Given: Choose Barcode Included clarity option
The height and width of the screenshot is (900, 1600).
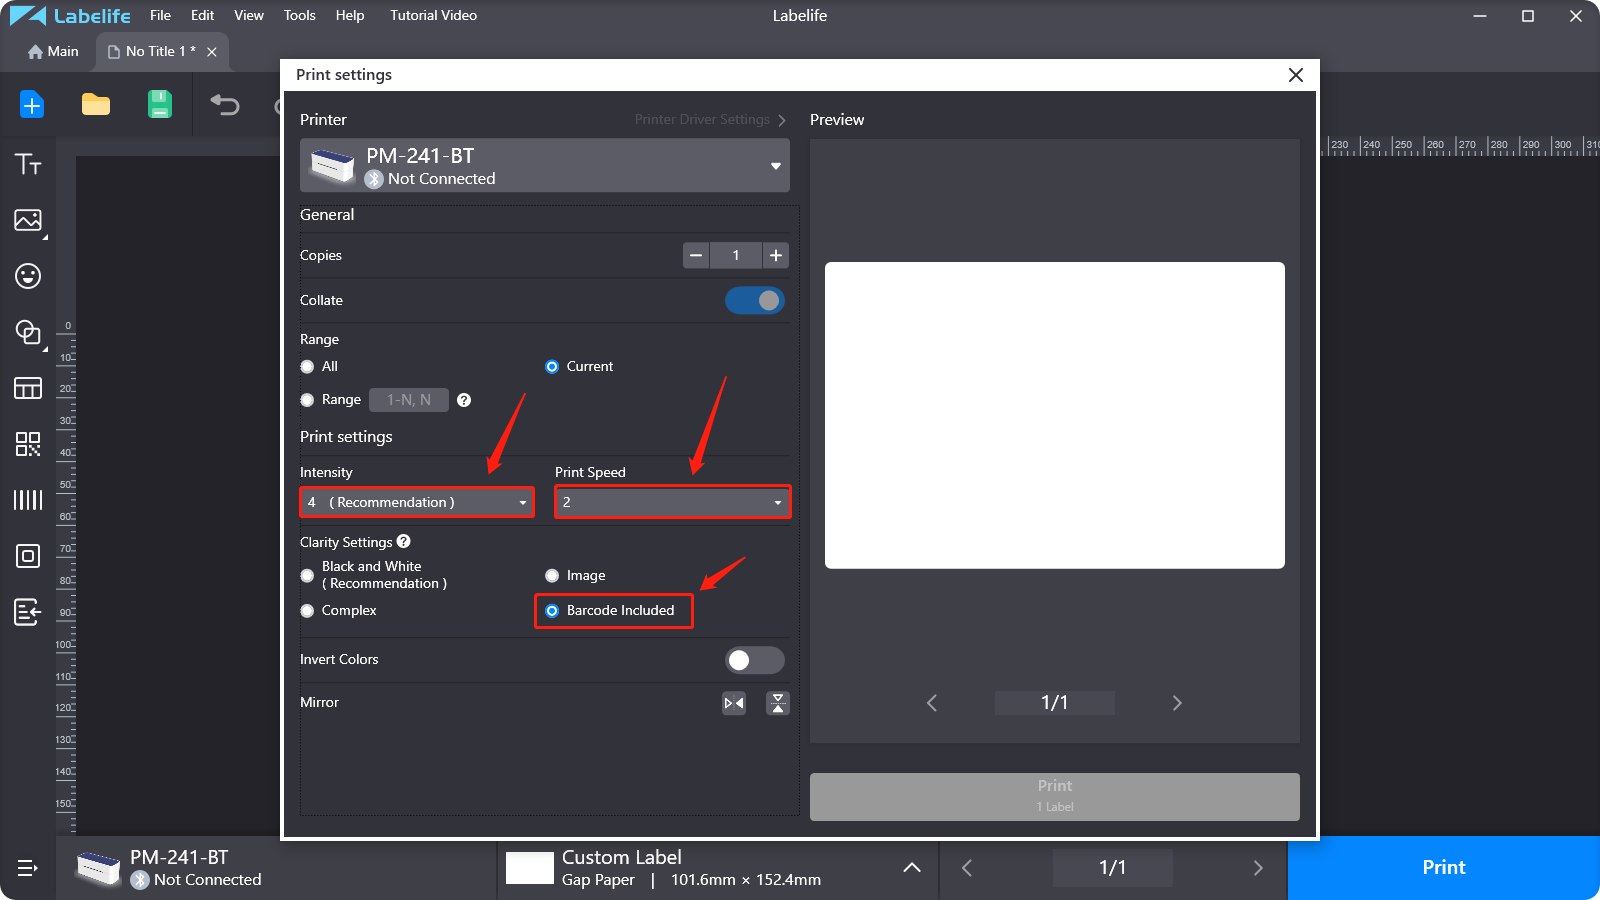Looking at the screenshot, I should click(x=552, y=611).
